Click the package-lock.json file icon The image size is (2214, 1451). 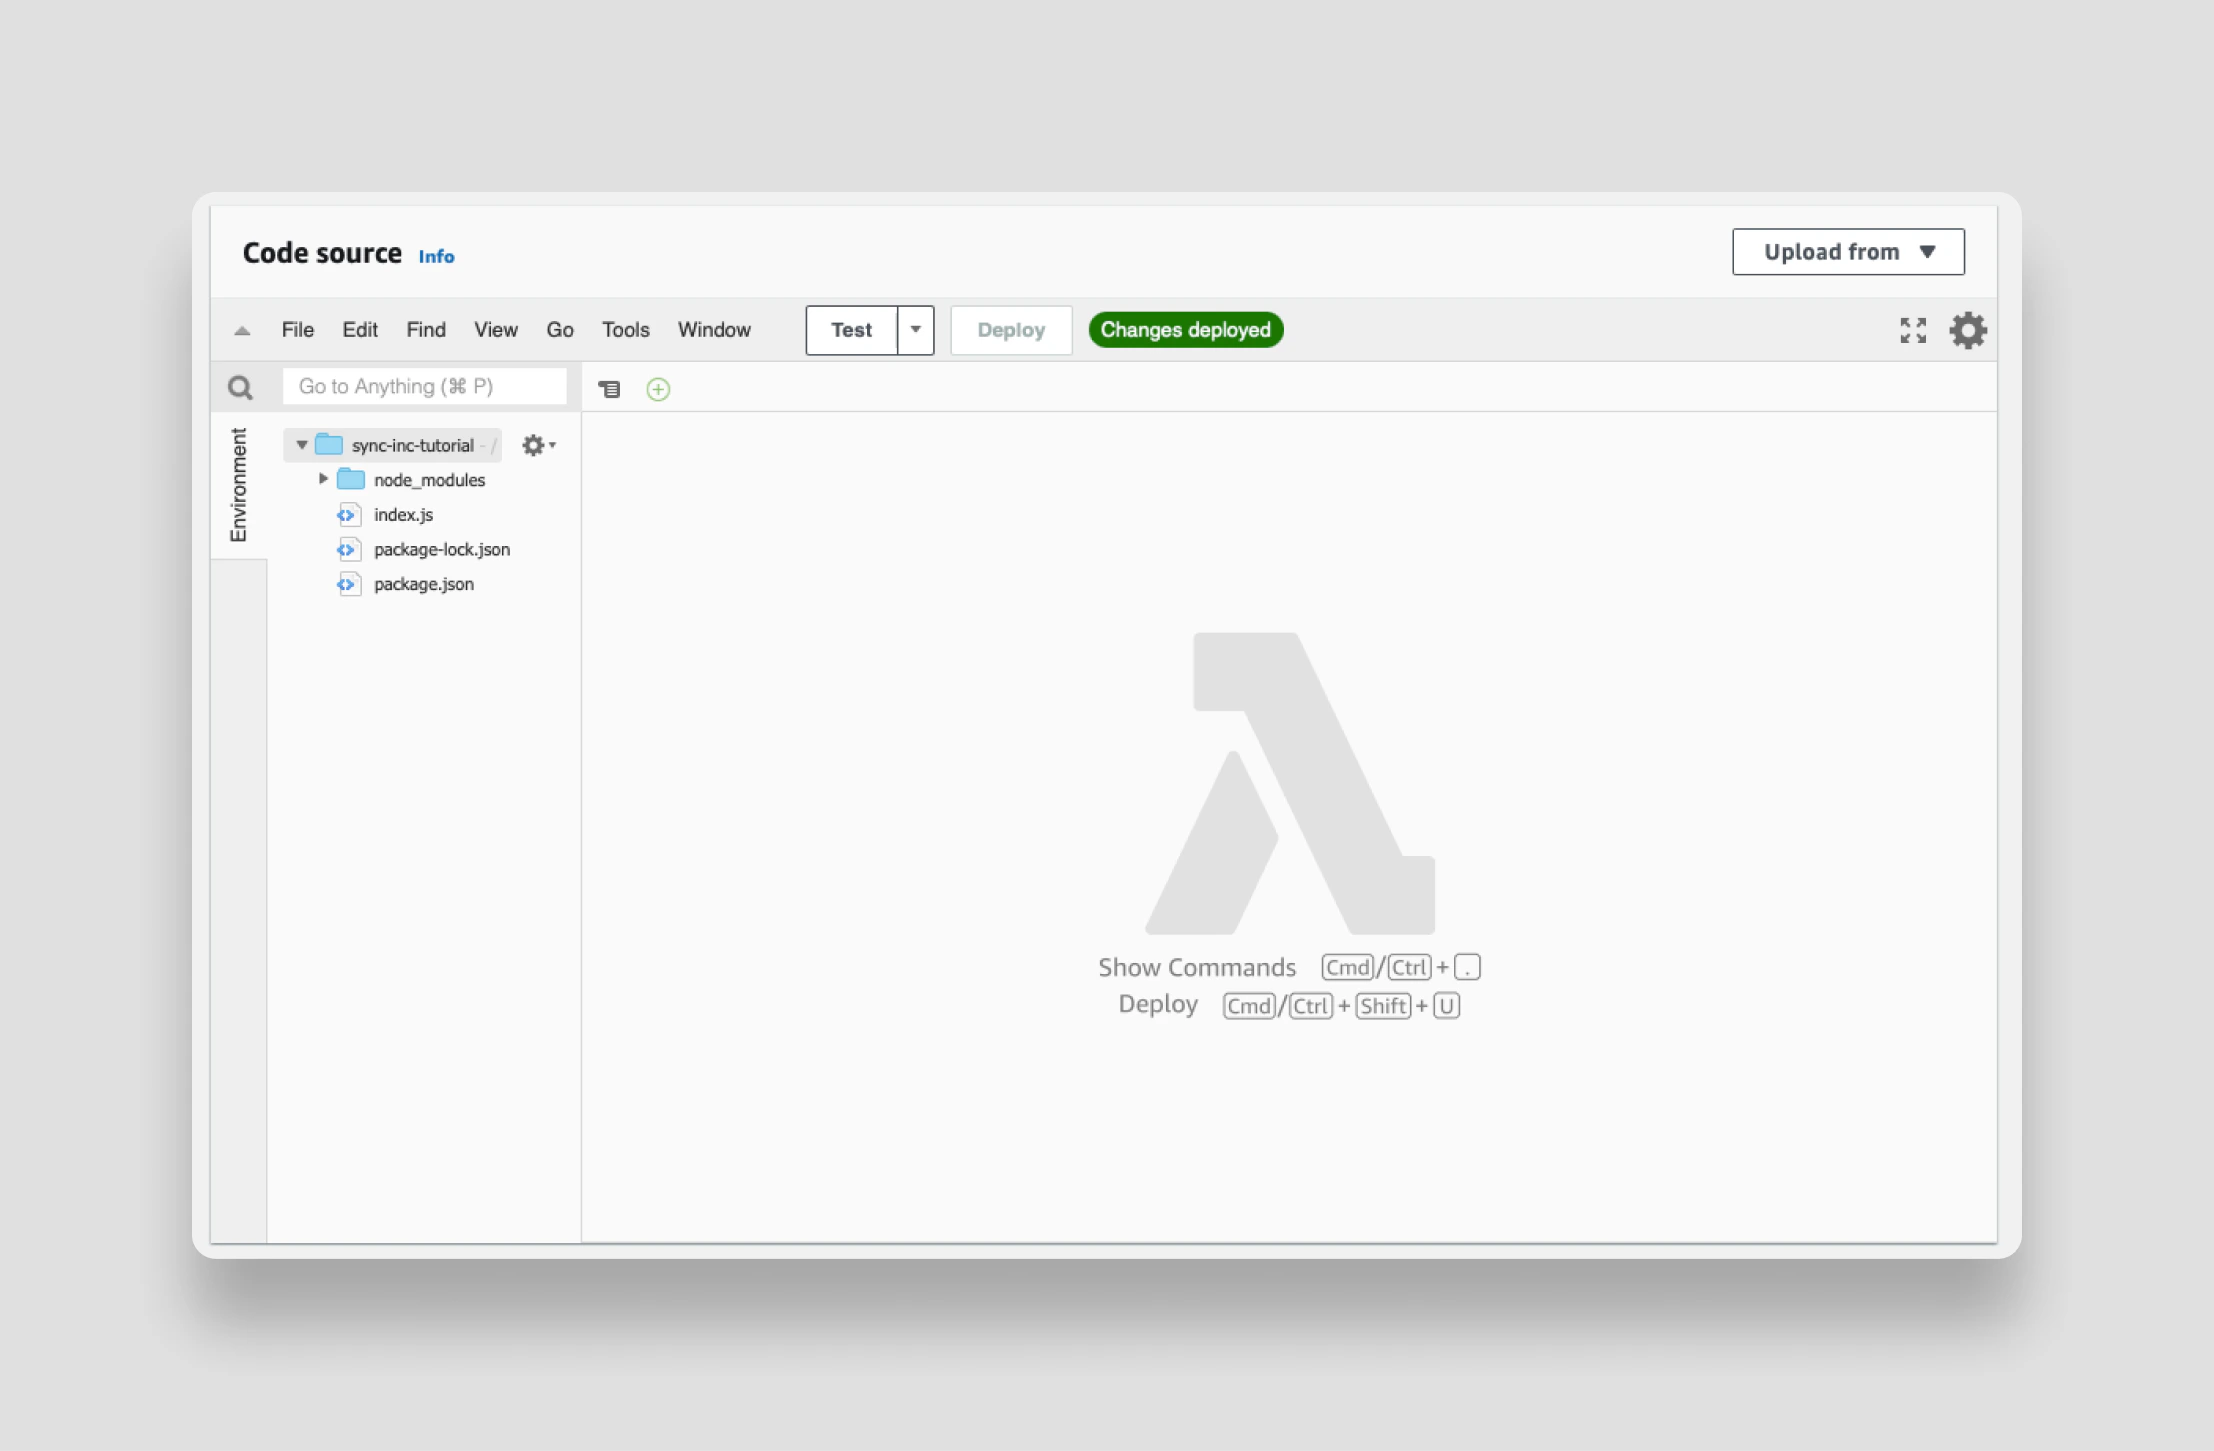click(347, 549)
